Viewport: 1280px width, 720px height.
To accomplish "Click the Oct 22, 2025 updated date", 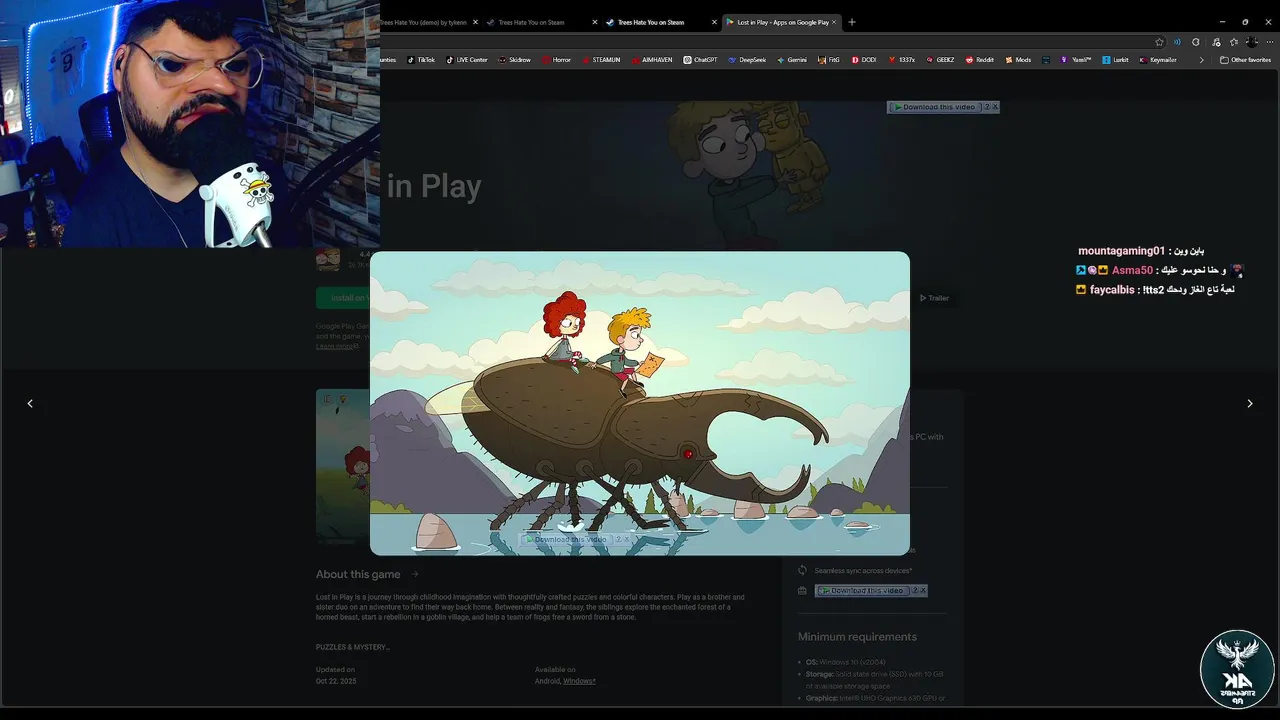I will click(x=336, y=681).
